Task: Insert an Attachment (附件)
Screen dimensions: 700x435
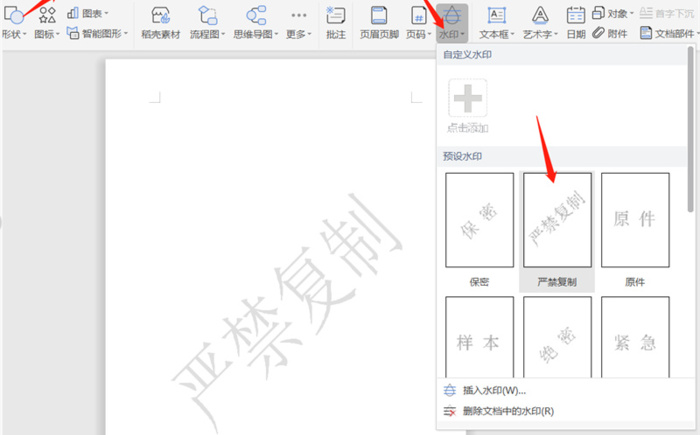Action: point(610,33)
